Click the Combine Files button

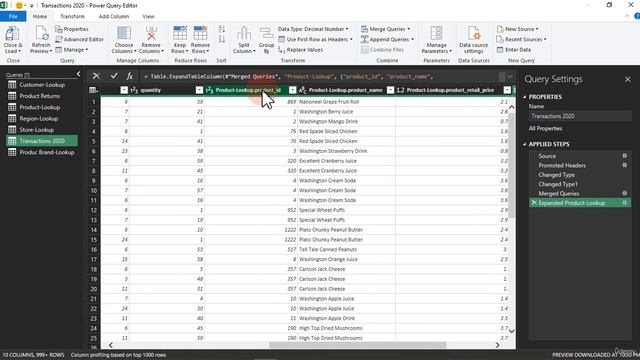(382, 49)
